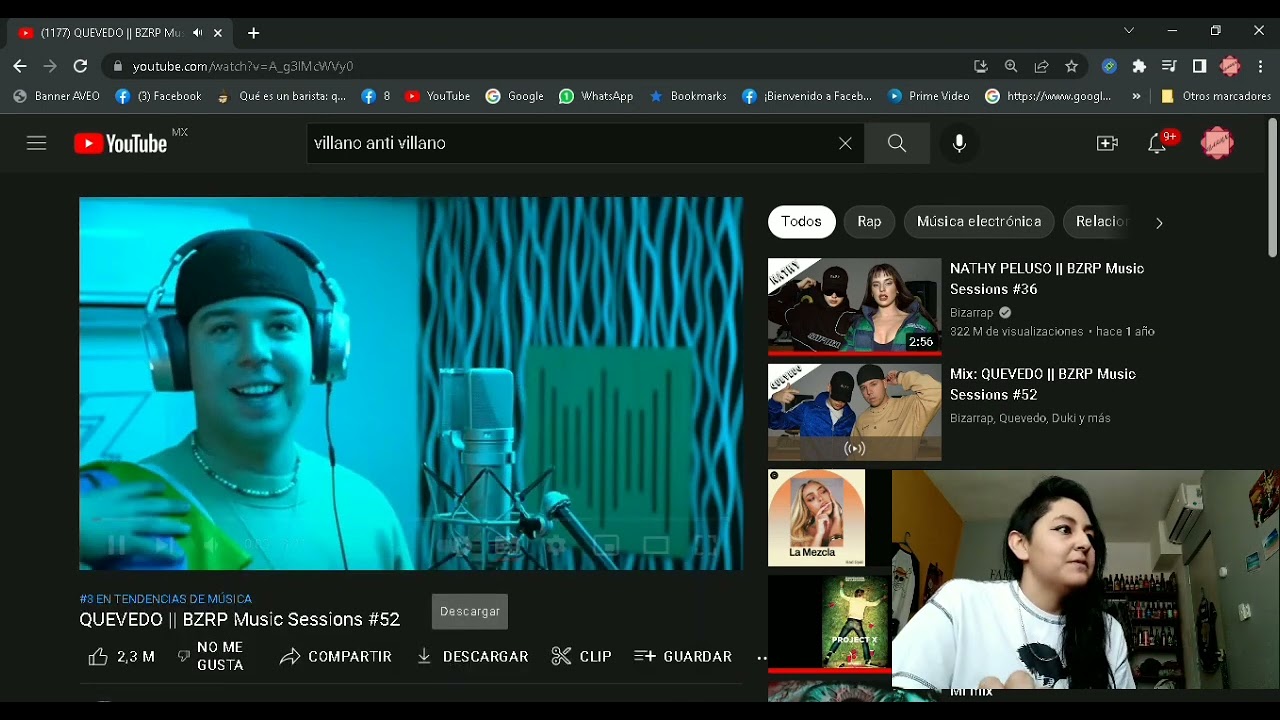Dislike the video with NO ME GUSTA
The image size is (1280, 720).
pos(211,656)
